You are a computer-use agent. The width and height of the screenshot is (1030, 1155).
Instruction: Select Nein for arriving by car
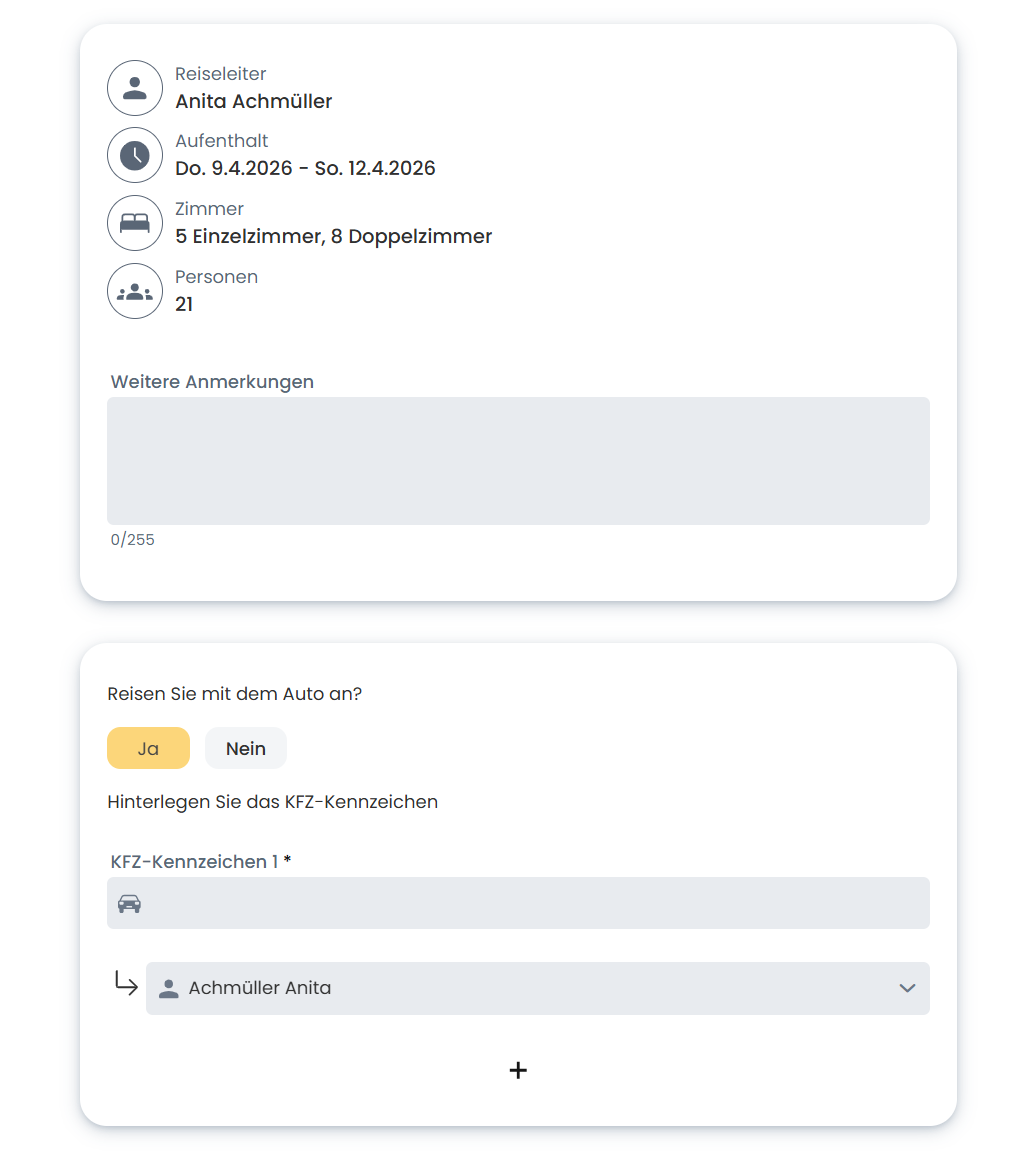pos(246,748)
